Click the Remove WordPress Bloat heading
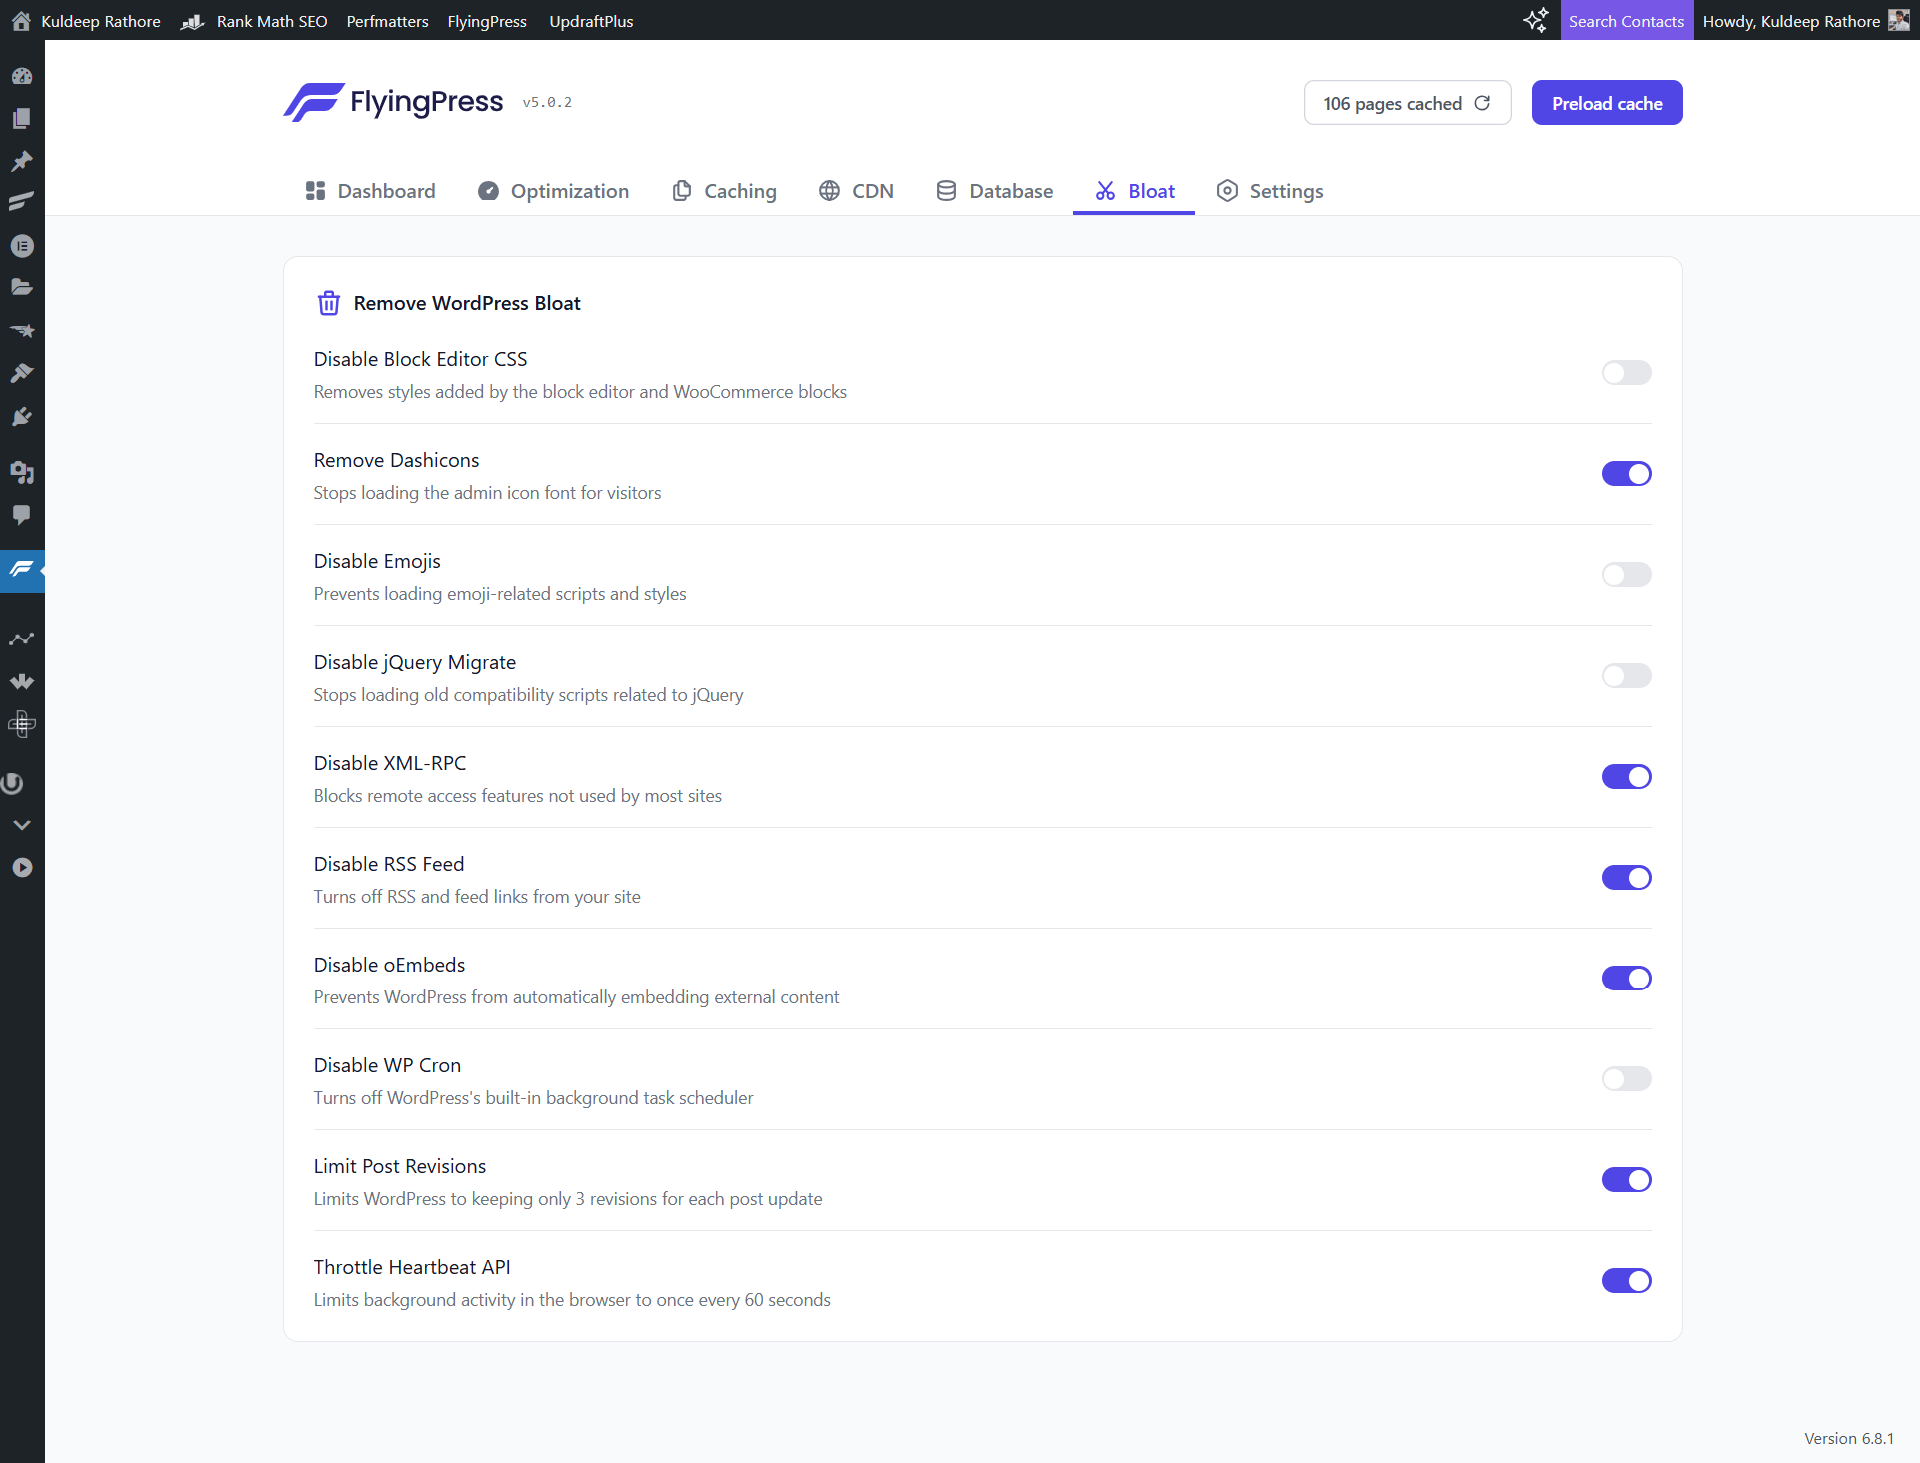Viewport: 1920px width, 1463px height. pyautogui.click(x=467, y=303)
